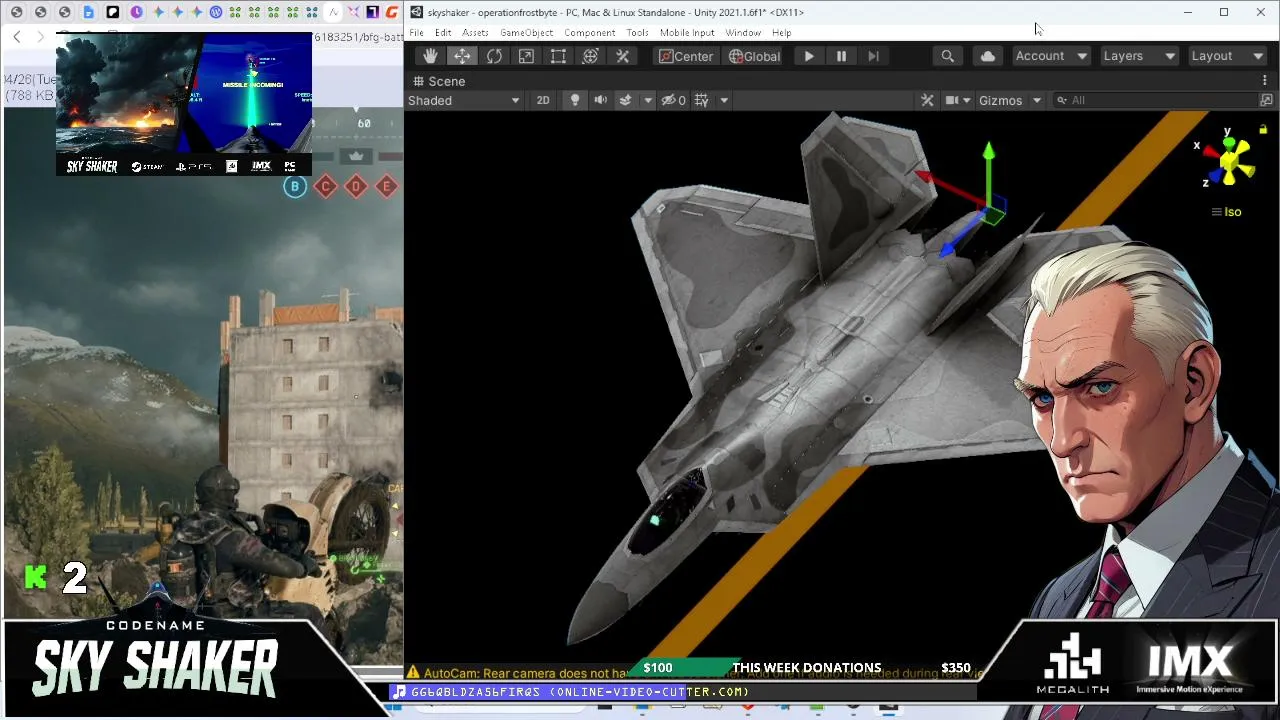
Task: Align view to the green Y axis cone
Action: (1229, 143)
